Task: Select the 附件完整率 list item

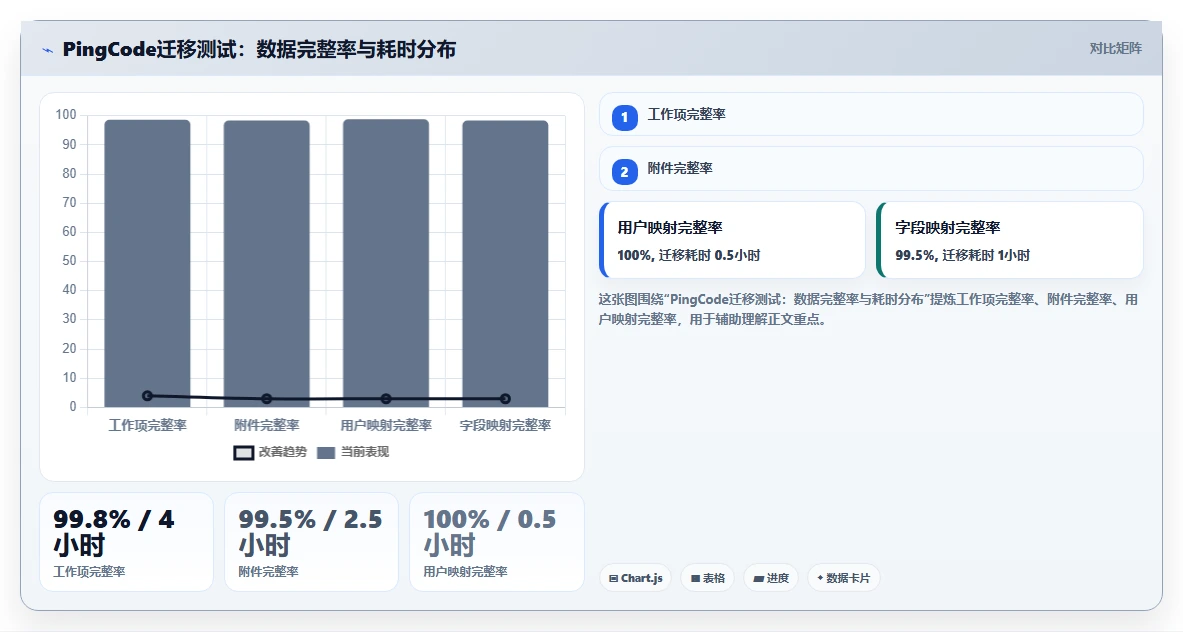Action: click(x=871, y=169)
